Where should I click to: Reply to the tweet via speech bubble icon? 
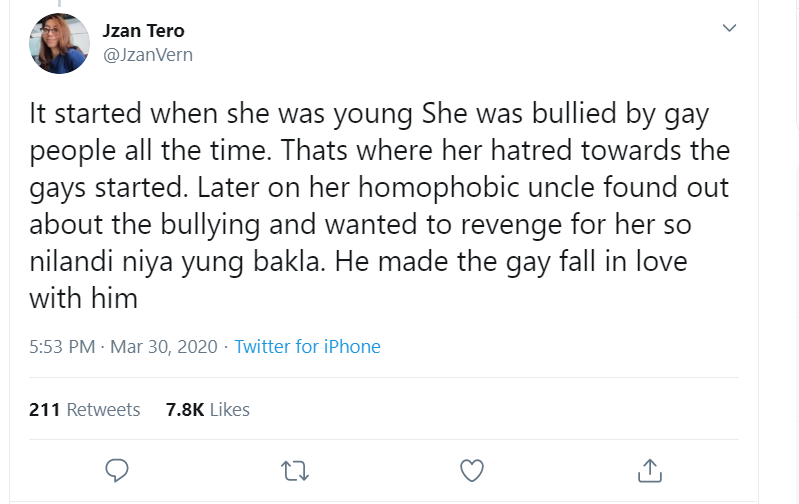(x=118, y=469)
